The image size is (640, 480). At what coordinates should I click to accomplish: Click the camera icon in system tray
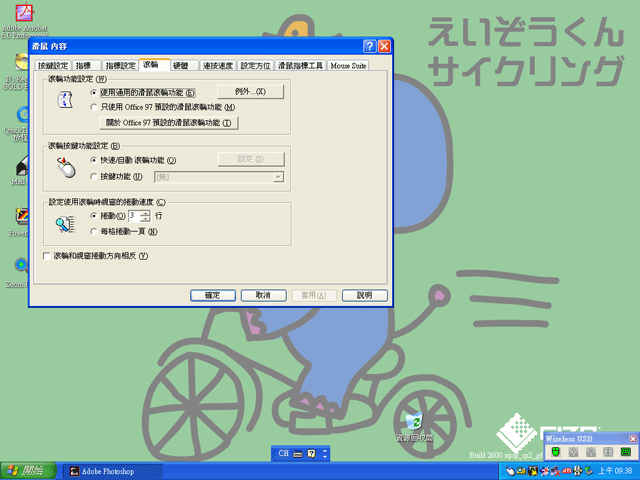click(521, 471)
